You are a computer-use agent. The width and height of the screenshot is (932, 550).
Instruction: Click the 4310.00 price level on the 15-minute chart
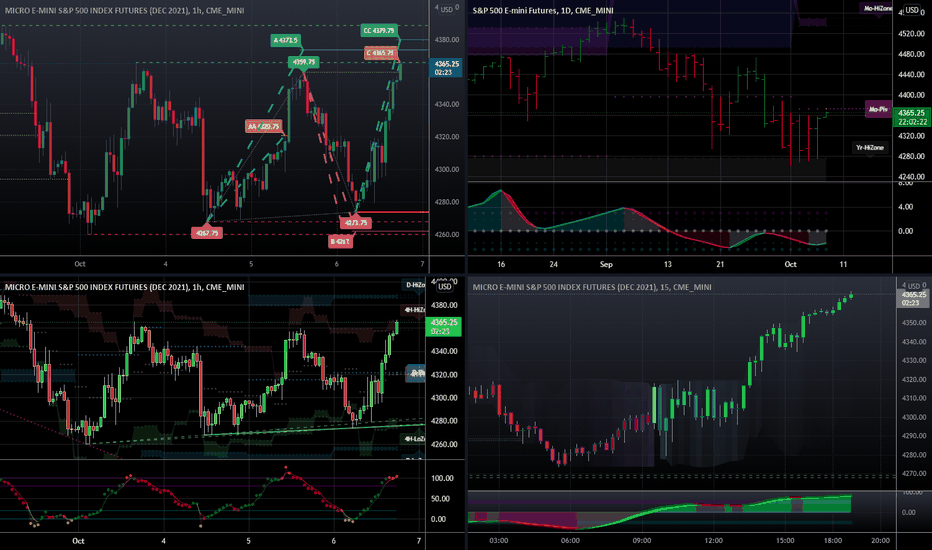coord(914,398)
